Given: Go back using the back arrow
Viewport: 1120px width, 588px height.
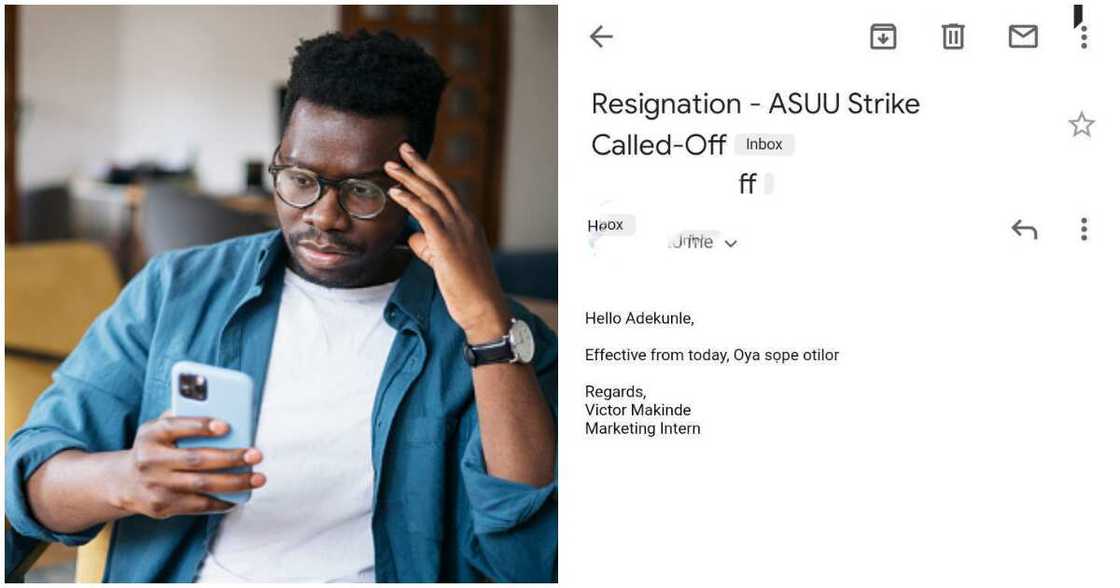Looking at the screenshot, I should 601,37.
